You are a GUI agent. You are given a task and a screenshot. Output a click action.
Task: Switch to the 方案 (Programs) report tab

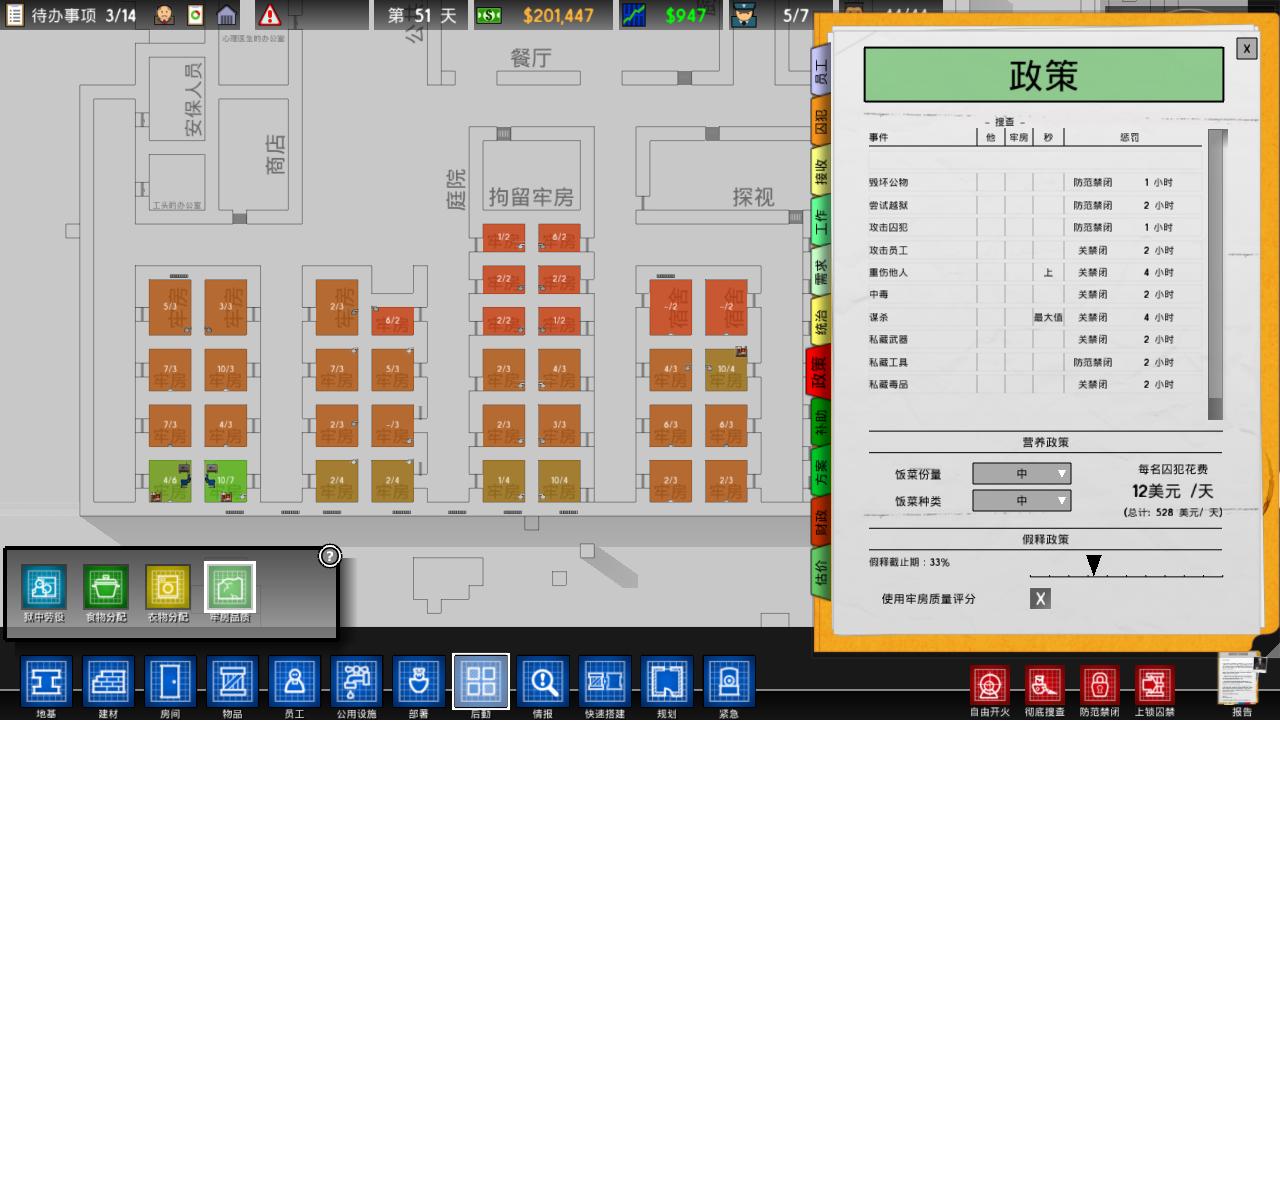[821, 471]
